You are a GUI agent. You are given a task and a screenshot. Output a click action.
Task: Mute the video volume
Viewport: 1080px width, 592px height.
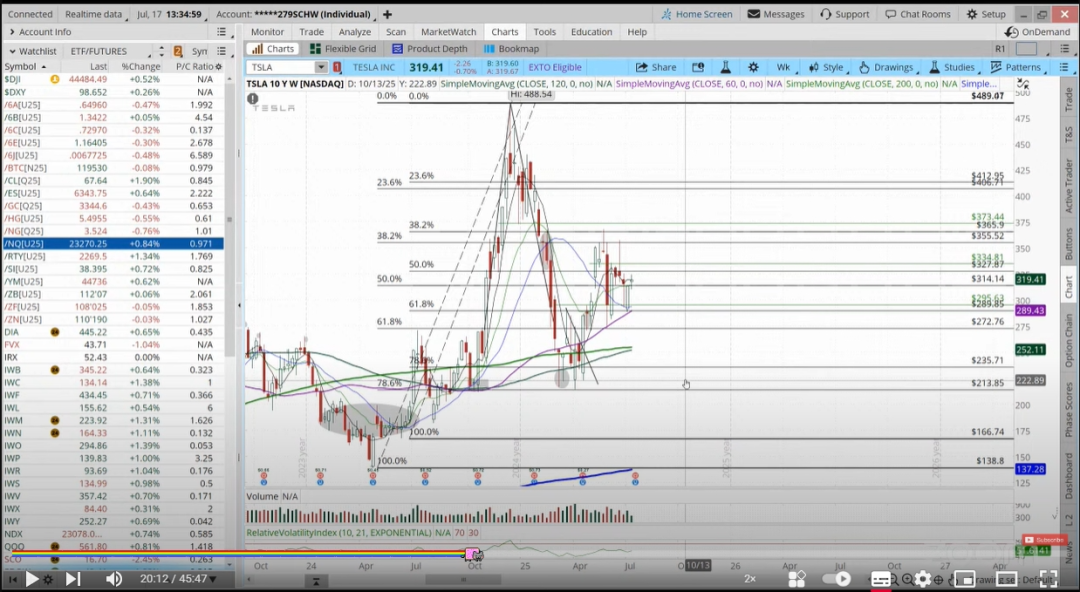(113, 579)
